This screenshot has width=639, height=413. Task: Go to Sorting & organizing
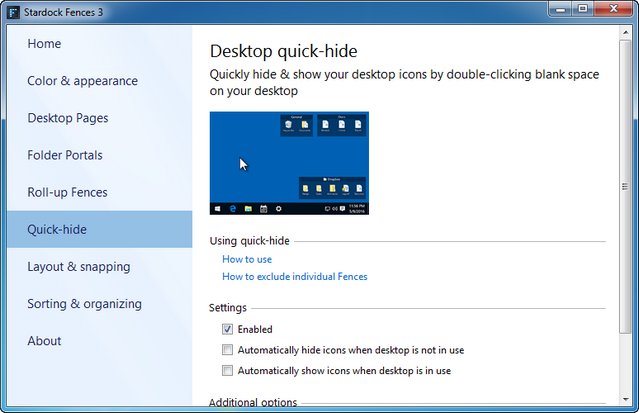pyautogui.click(x=84, y=304)
